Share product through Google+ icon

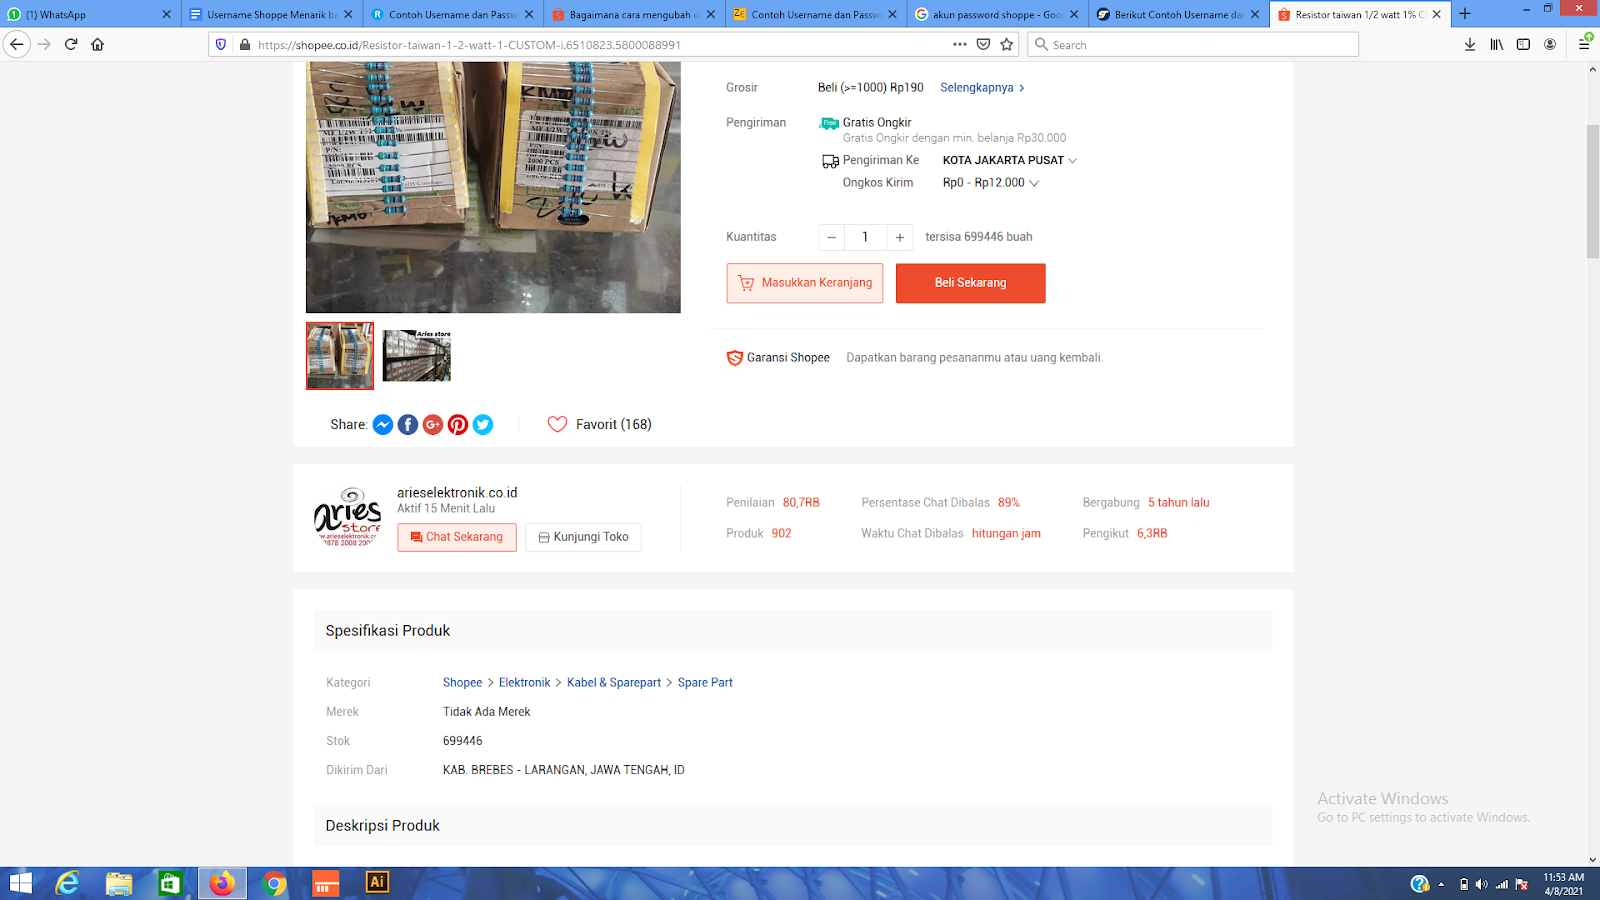(433, 424)
